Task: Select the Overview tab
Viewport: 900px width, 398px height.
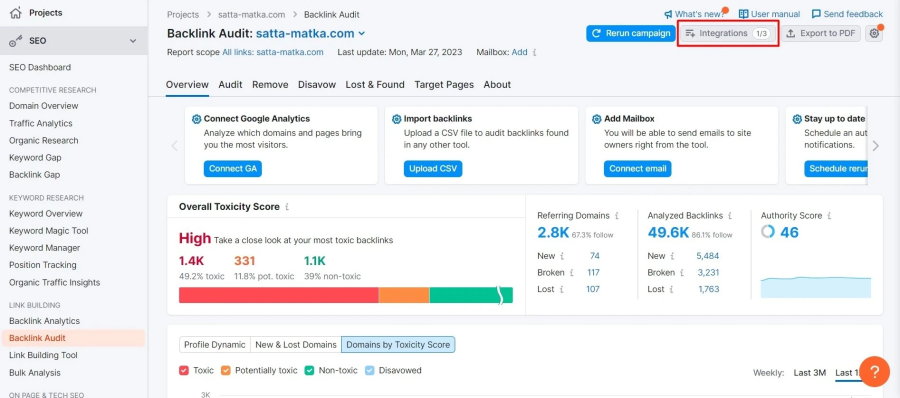Action: pyautogui.click(x=187, y=84)
